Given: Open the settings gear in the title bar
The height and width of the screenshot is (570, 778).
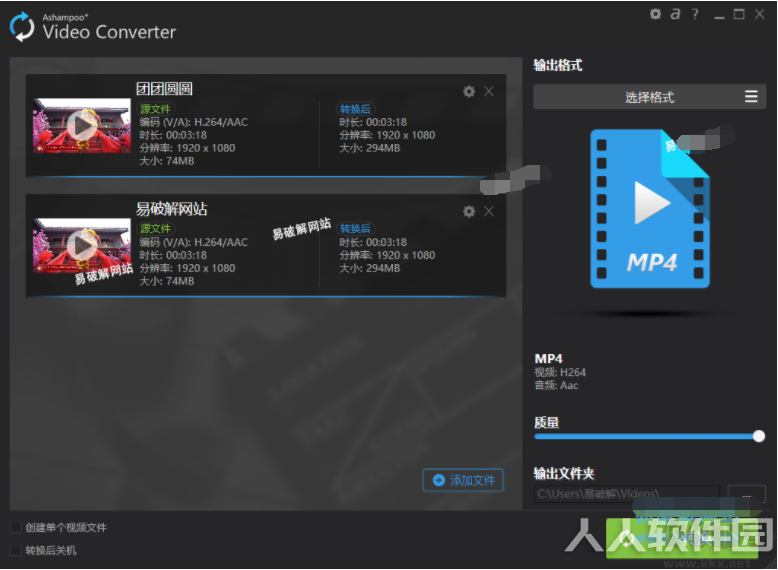Looking at the screenshot, I should point(655,14).
